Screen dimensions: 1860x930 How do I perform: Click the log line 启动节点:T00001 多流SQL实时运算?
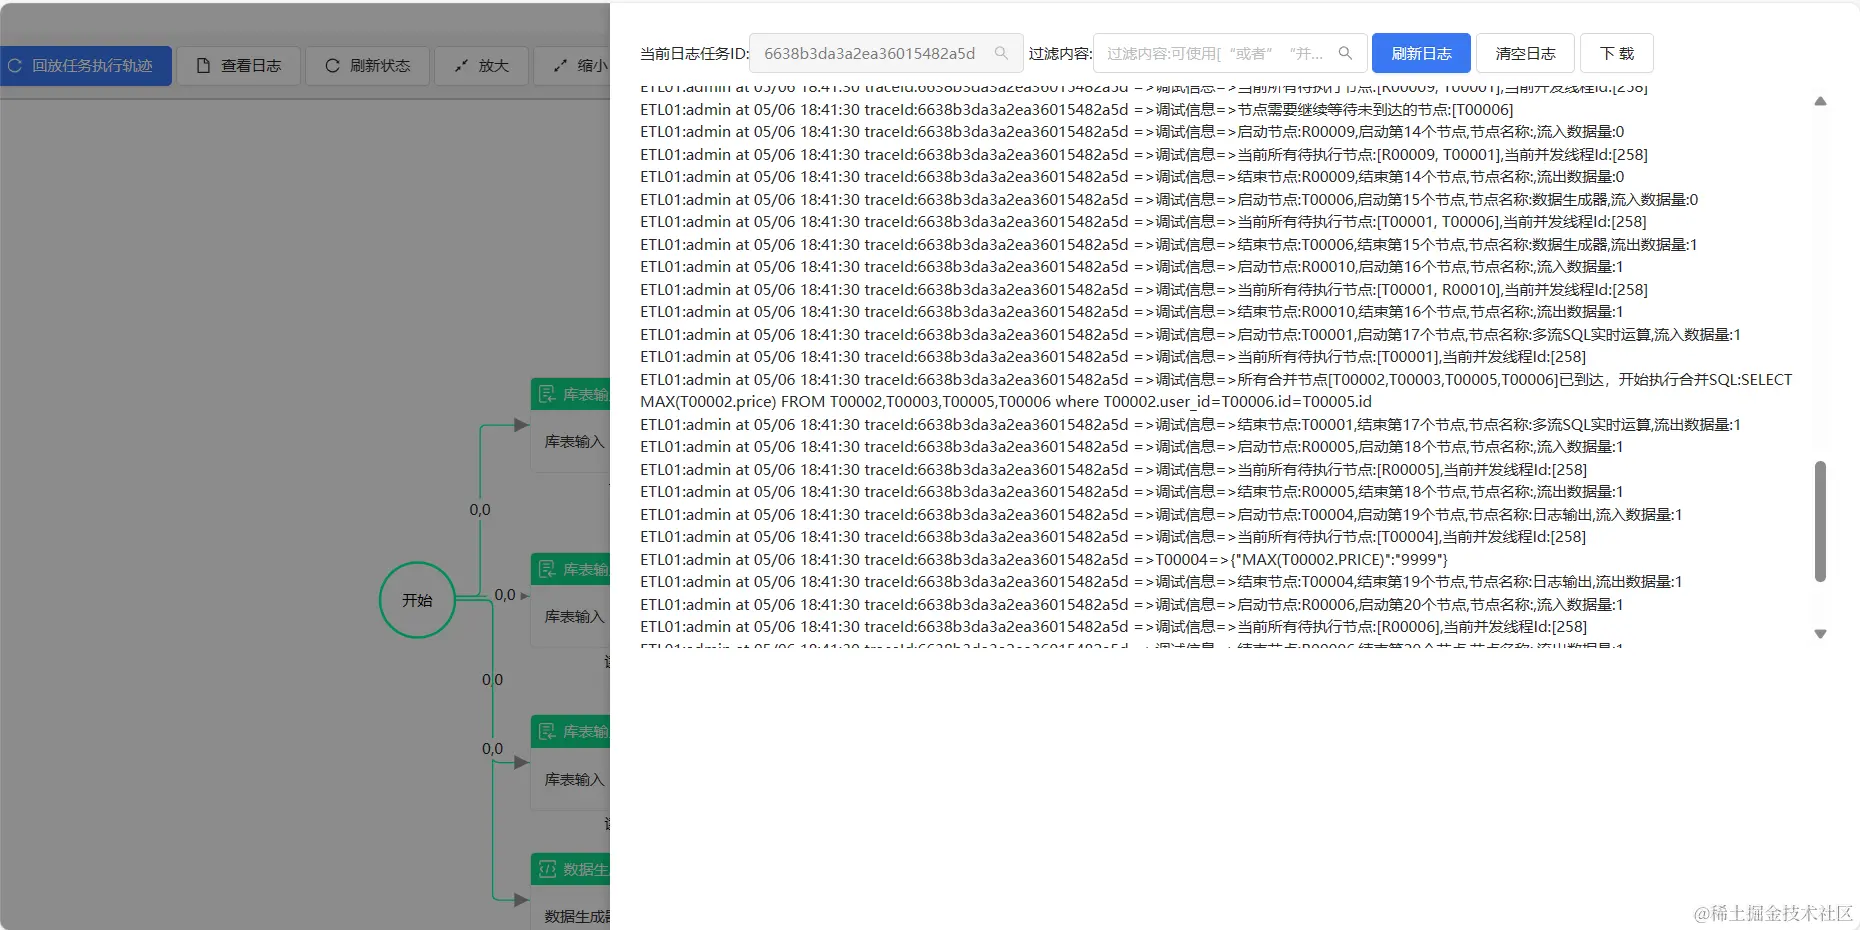(x=1190, y=334)
